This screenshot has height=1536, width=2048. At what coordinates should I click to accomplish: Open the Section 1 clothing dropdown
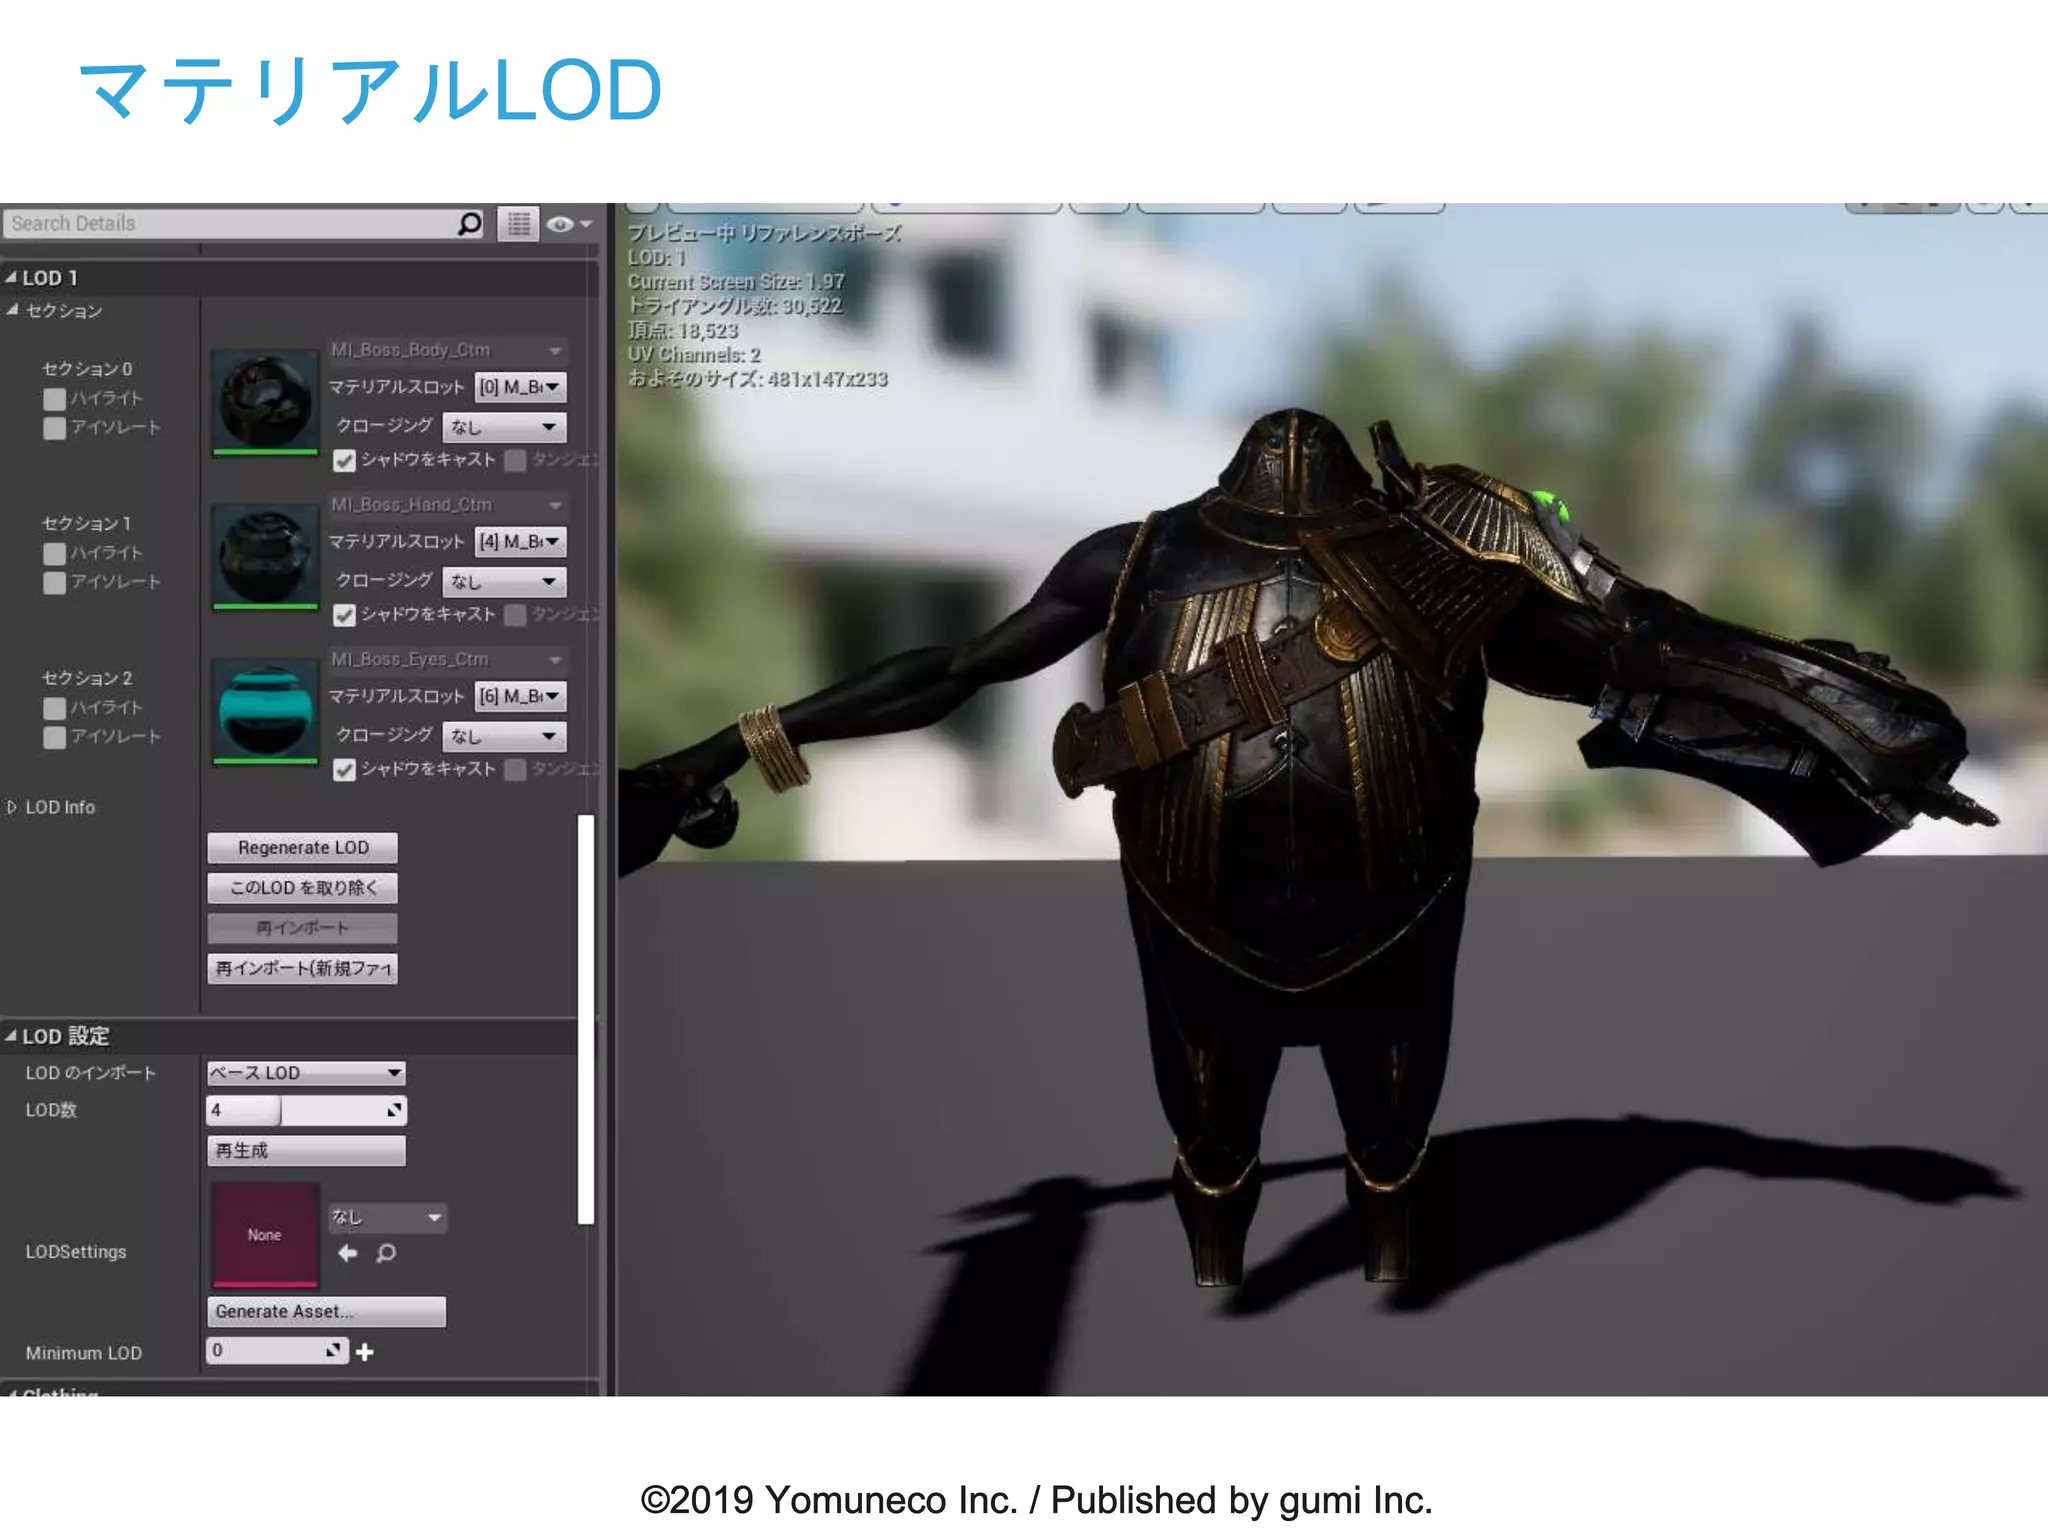point(504,581)
